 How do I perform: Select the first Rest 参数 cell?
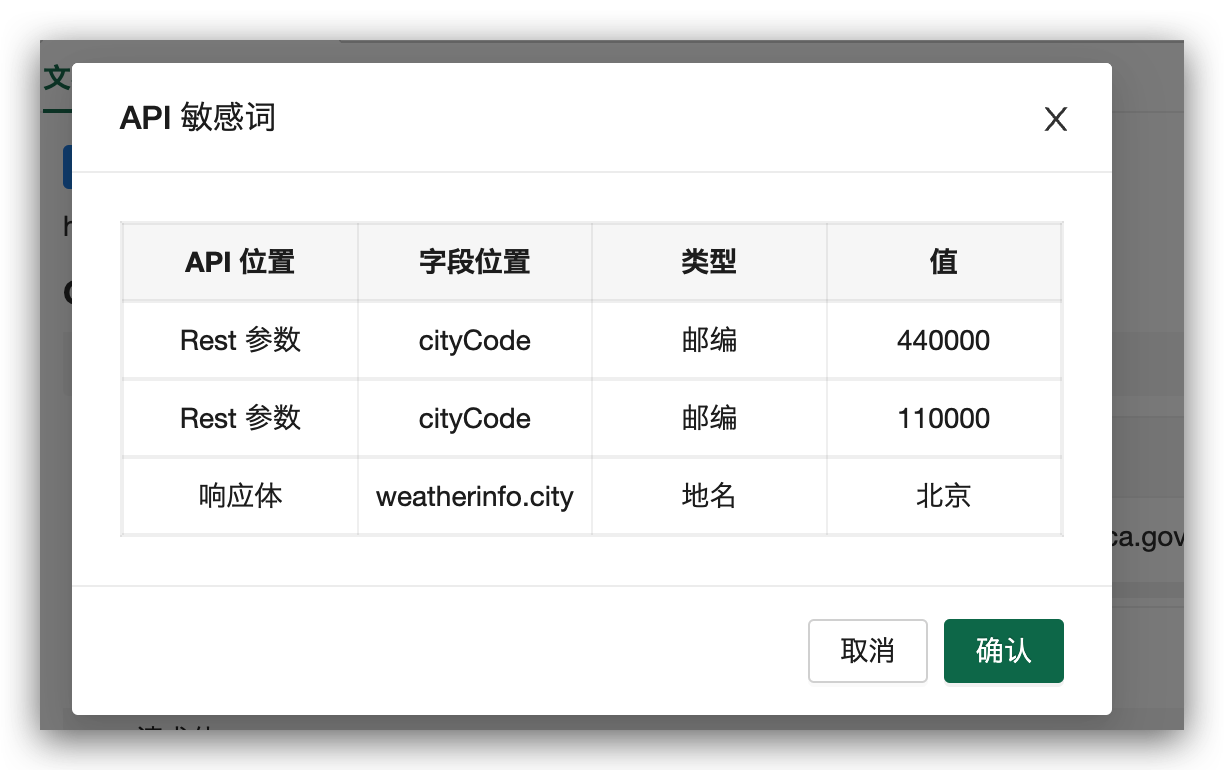[239, 340]
